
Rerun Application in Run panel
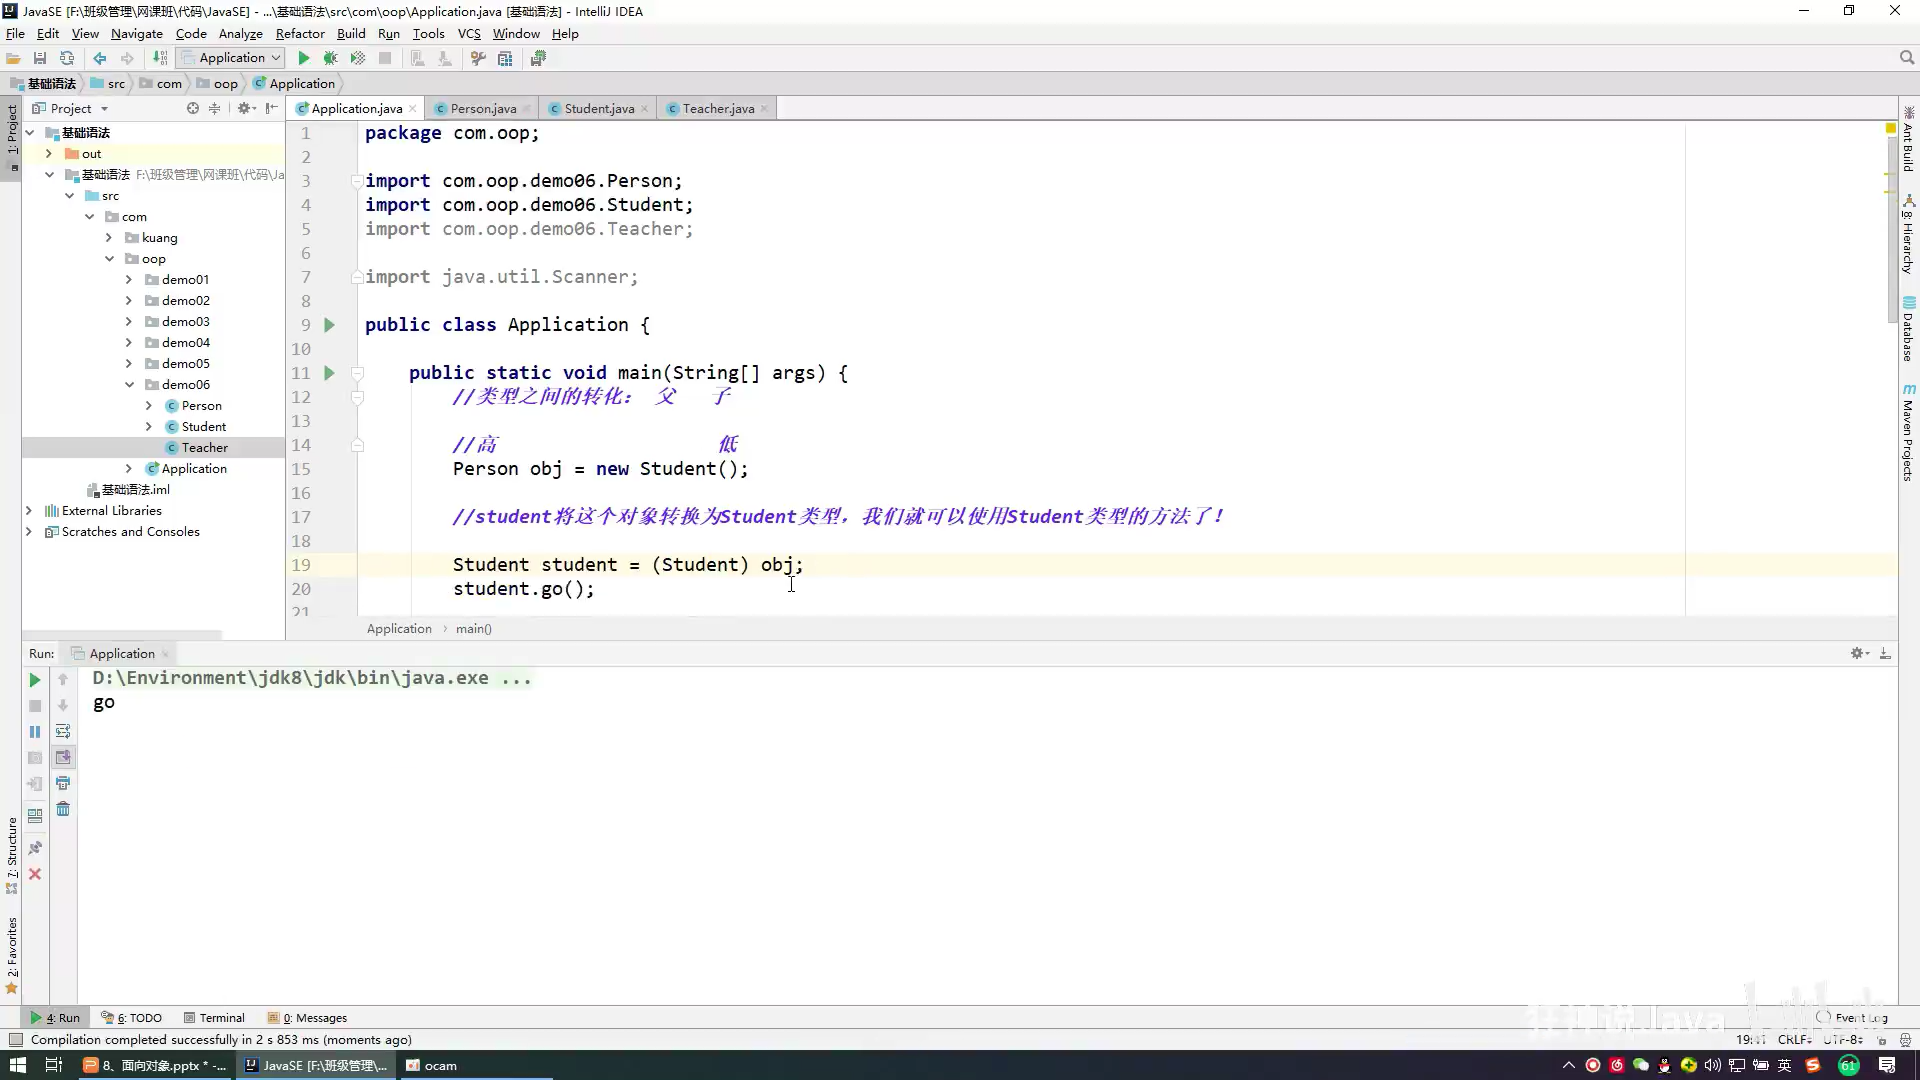34,680
